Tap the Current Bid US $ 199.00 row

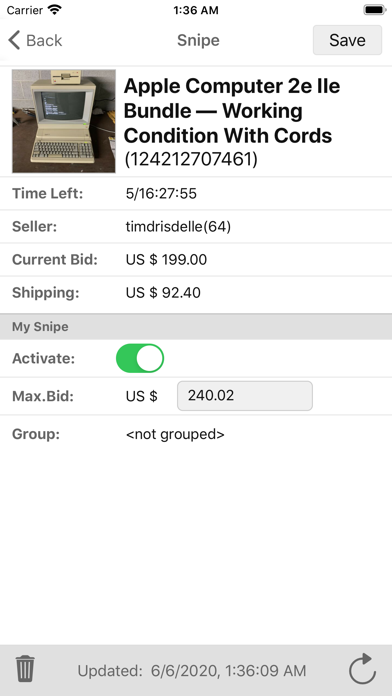click(196, 260)
